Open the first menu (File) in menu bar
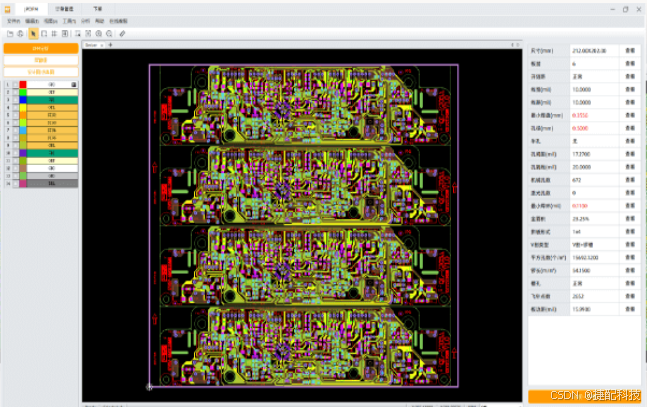Viewport: 647px width, 407px height. pos(13,21)
